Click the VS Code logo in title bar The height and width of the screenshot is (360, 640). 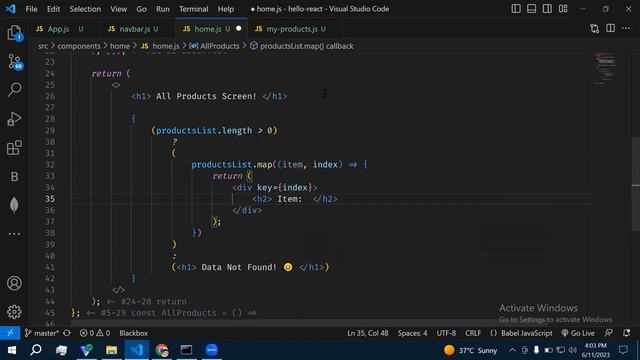(11, 9)
